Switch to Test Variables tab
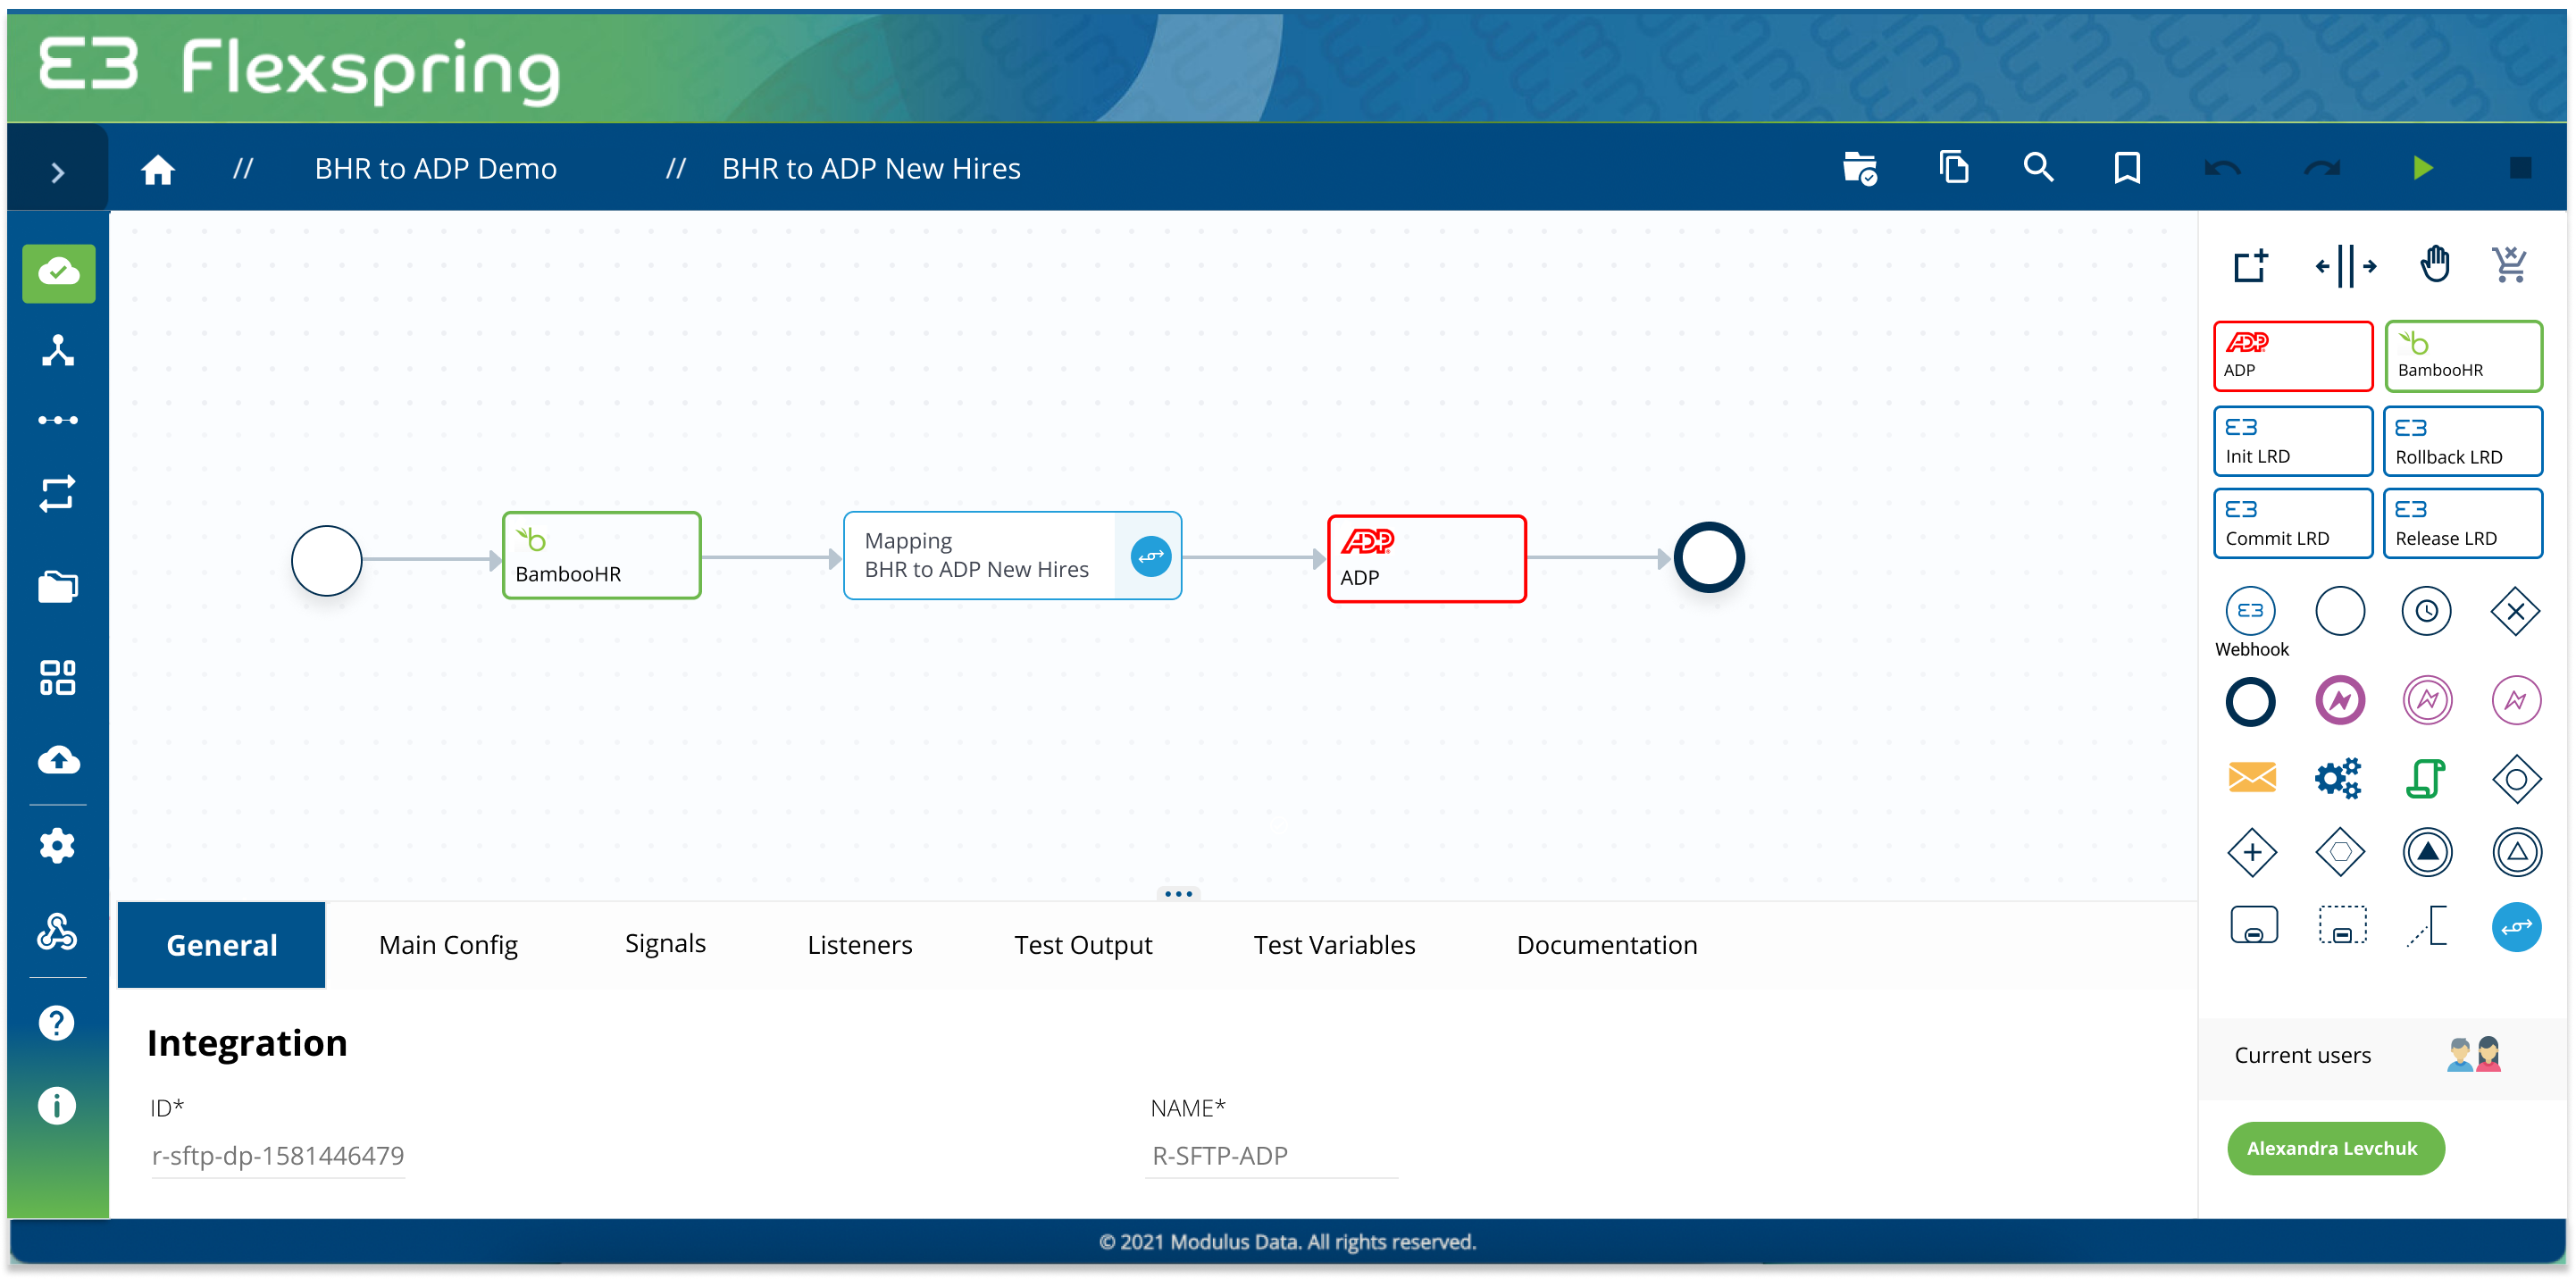This screenshot has height=1279, width=2576. point(1334,945)
